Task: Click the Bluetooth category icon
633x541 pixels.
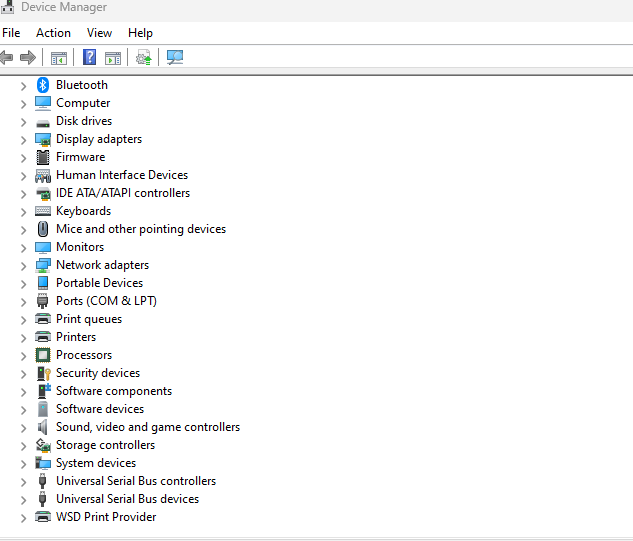Action: point(43,85)
